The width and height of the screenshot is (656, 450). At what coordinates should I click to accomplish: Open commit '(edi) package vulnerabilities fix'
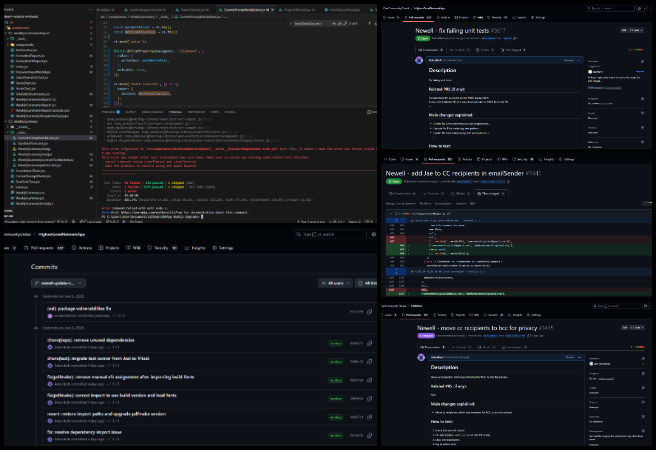[79, 309]
